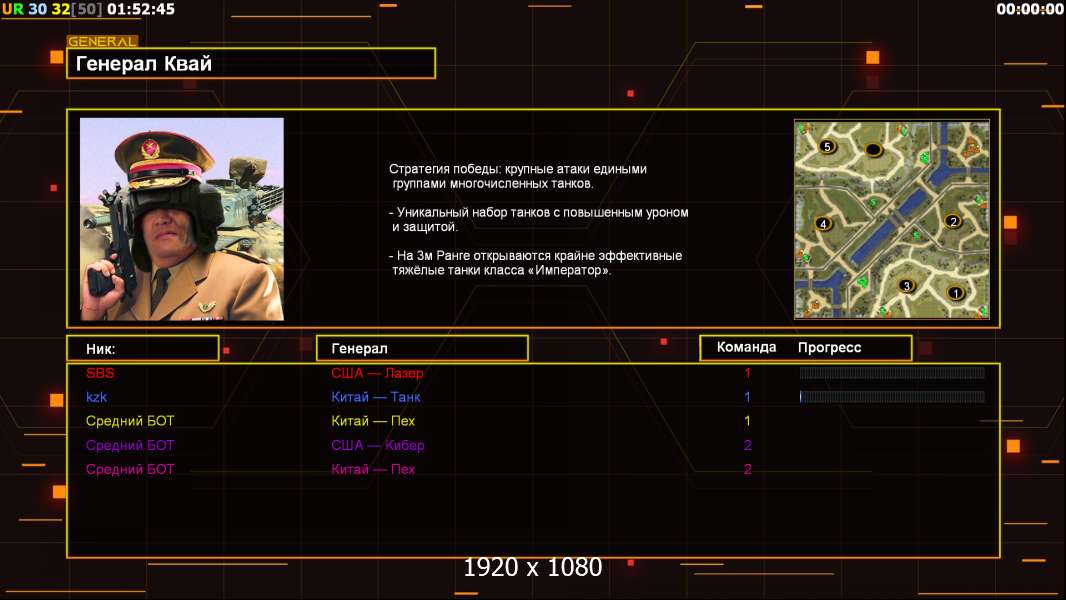Click the 'Команда' column header
Image resolution: width=1066 pixels, height=600 pixels.
coord(746,348)
